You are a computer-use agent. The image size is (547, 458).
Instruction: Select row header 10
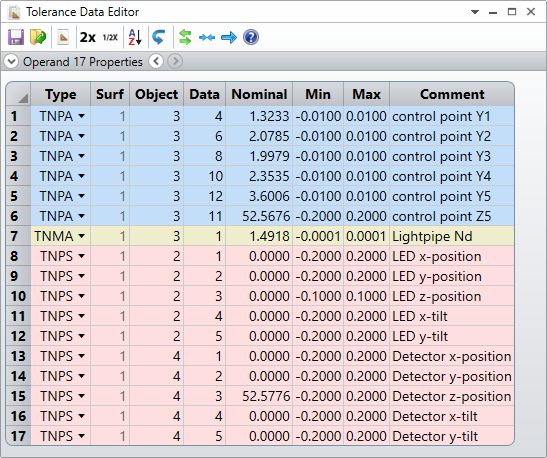pyautogui.click(x=18, y=296)
